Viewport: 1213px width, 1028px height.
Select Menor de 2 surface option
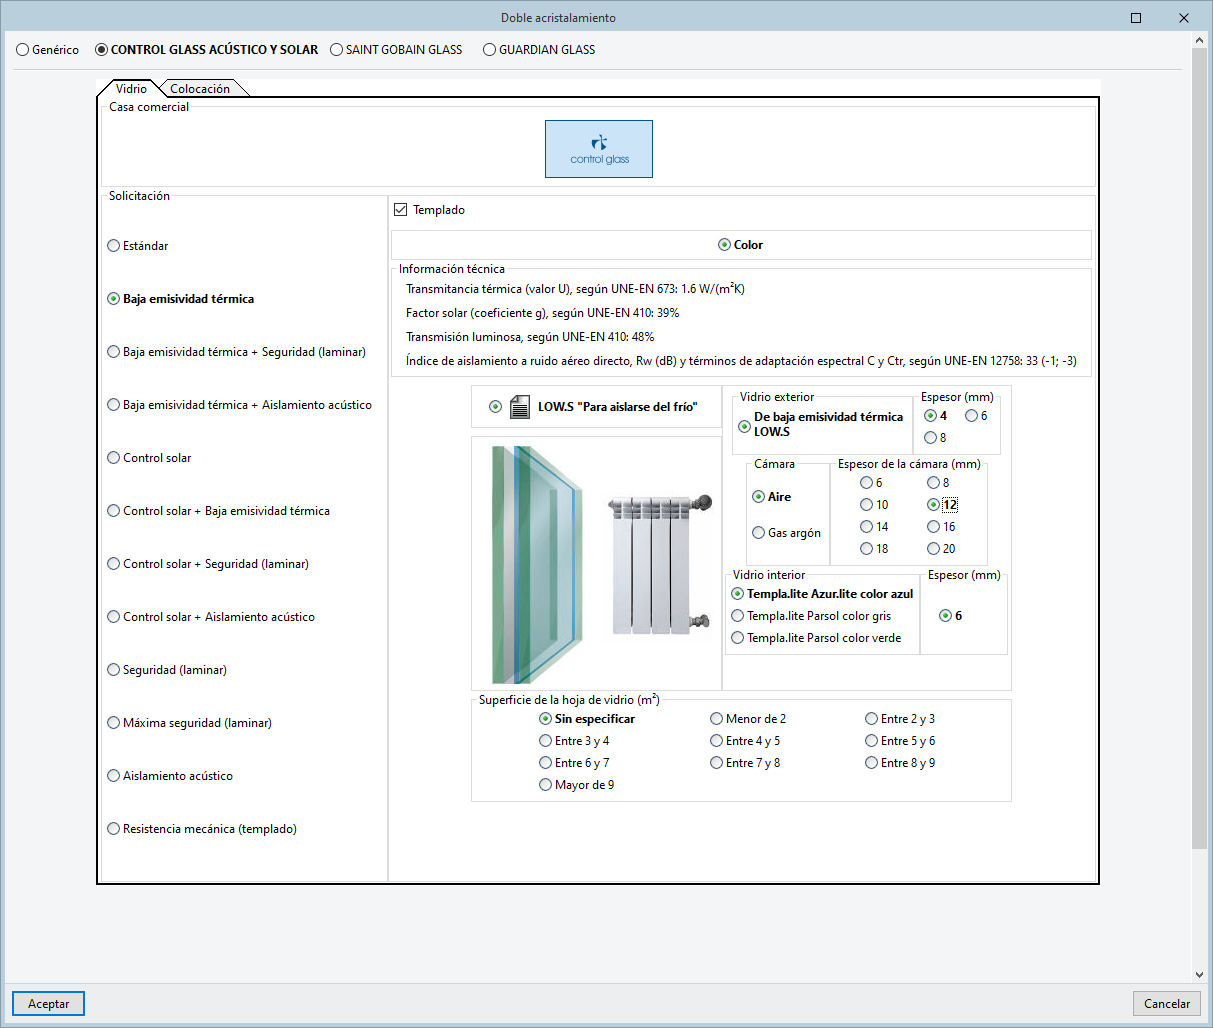click(x=748, y=719)
